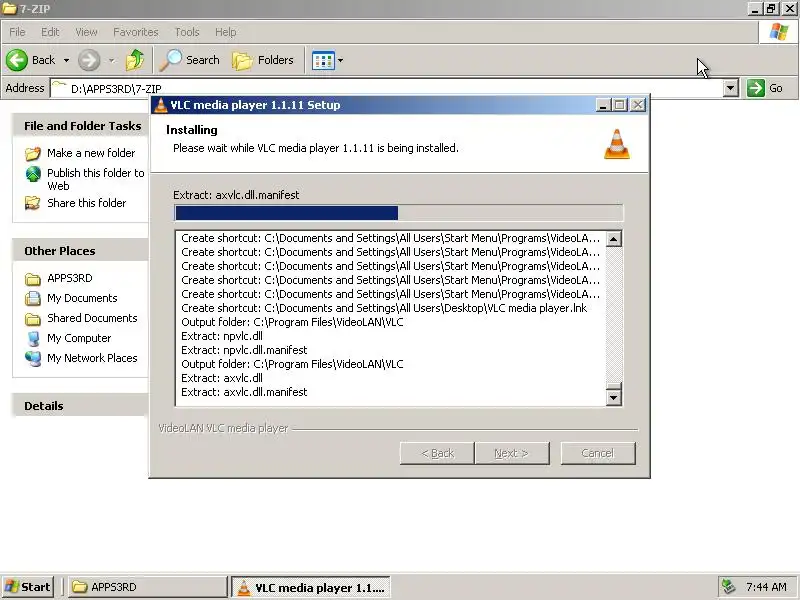Select the Desktop\VLC media player.lnk shortcut line
The image size is (800, 600).
[384, 308]
